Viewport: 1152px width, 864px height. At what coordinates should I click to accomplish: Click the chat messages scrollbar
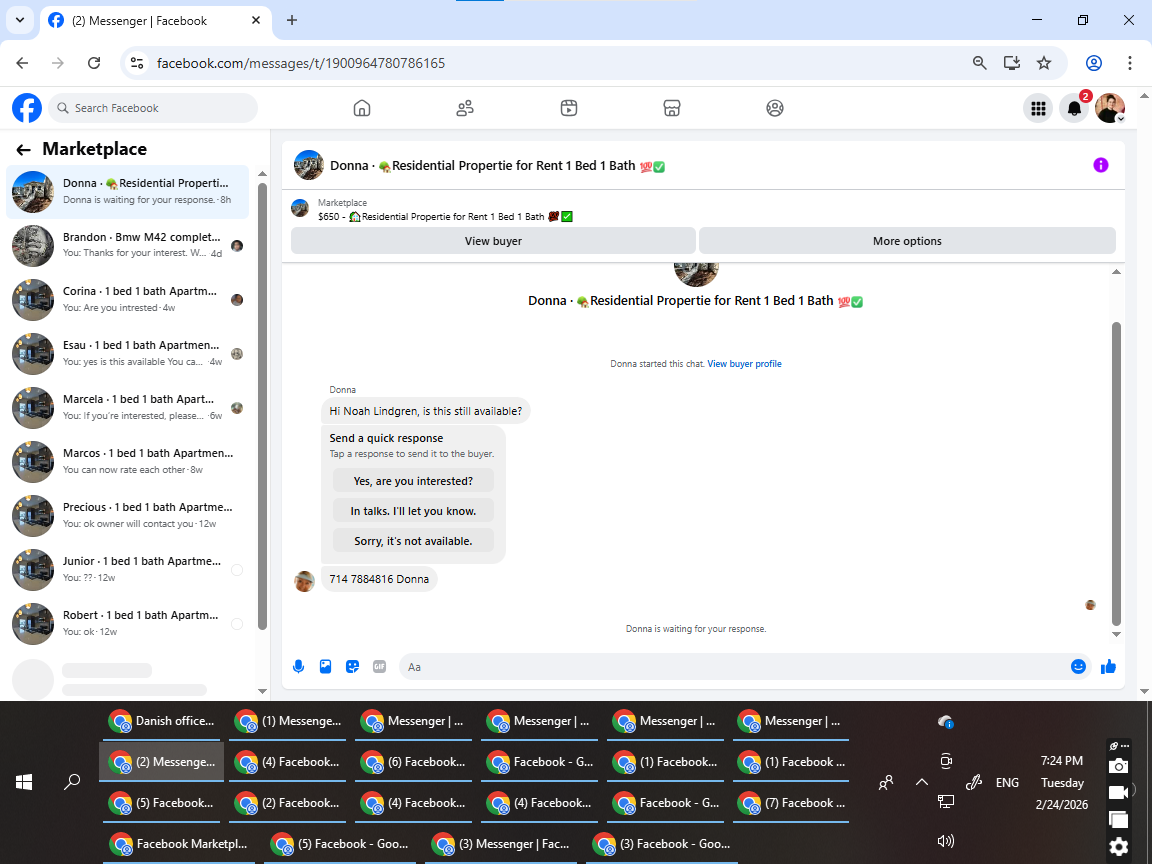pyautogui.click(x=1116, y=472)
